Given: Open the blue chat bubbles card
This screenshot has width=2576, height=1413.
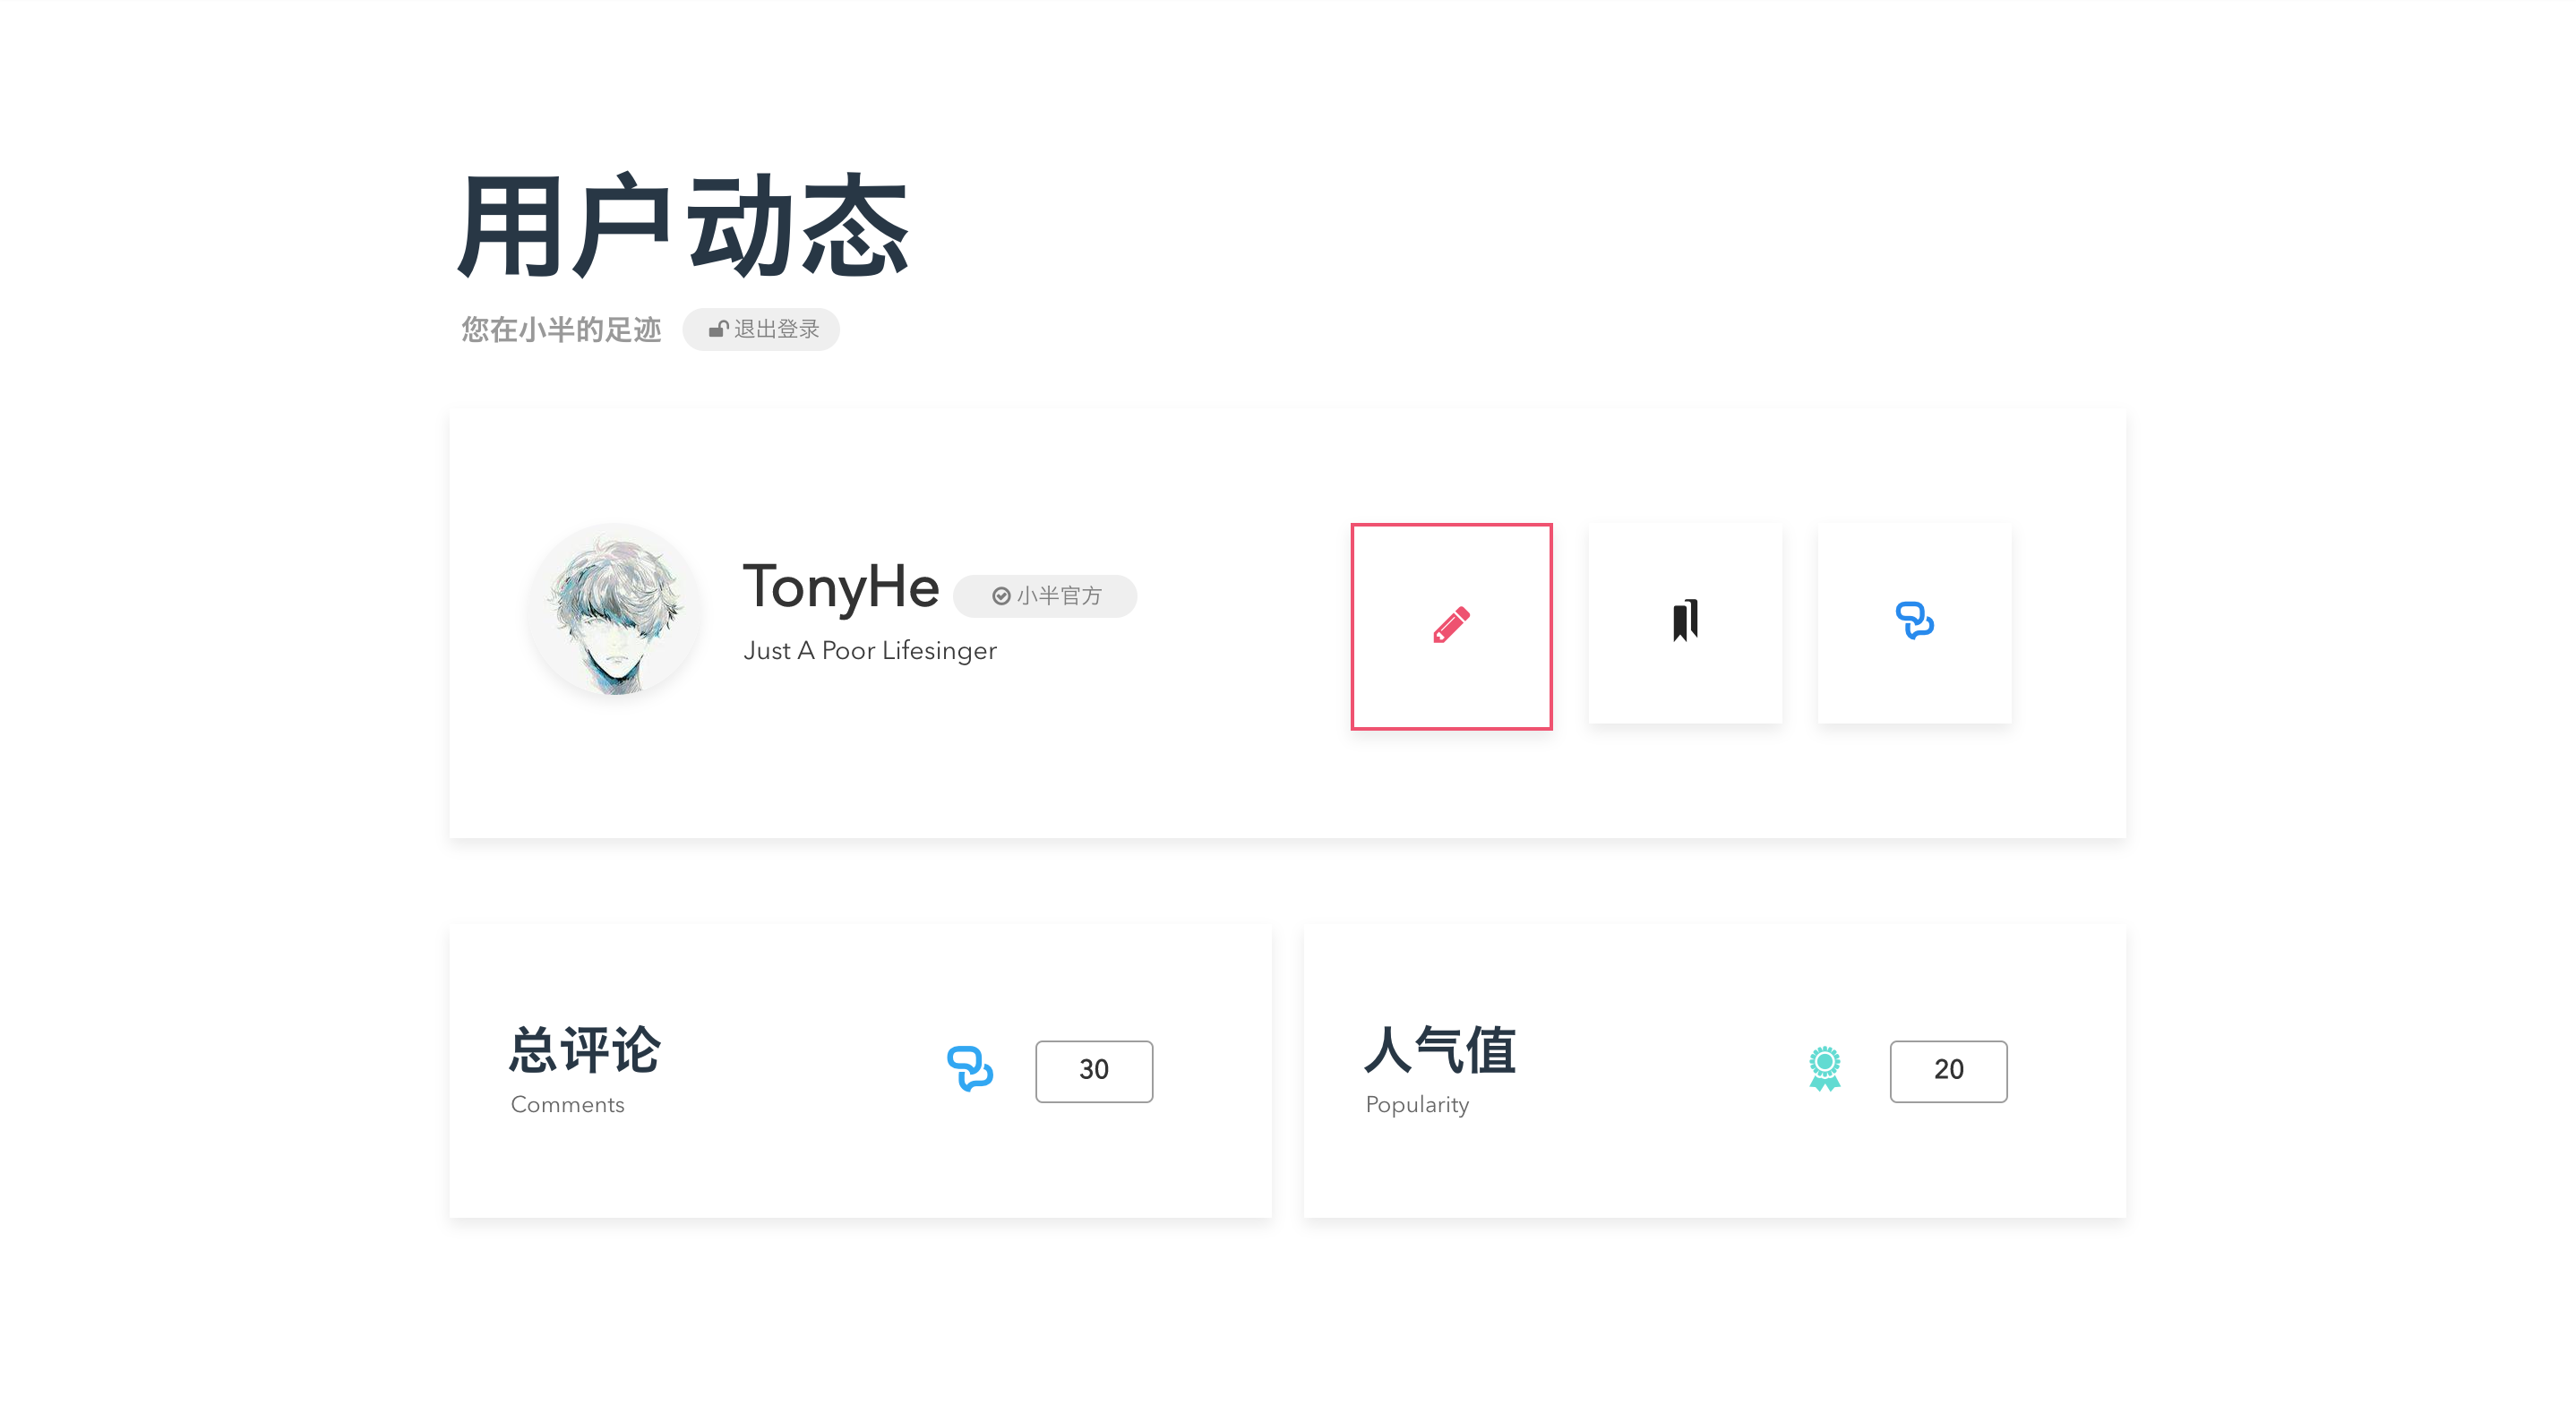Looking at the screenshot, I should tap(1914, 624).
